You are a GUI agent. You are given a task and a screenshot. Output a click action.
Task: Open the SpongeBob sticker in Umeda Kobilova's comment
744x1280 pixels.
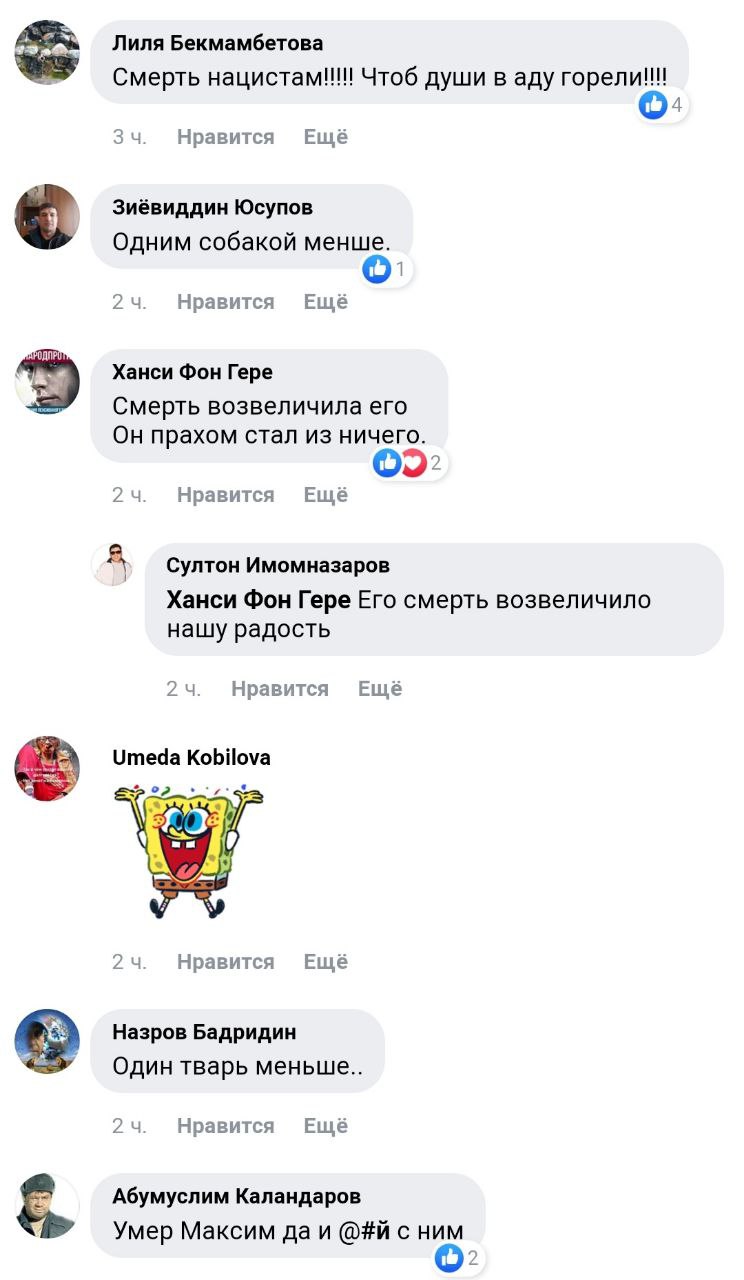click(x=188, y=850)
